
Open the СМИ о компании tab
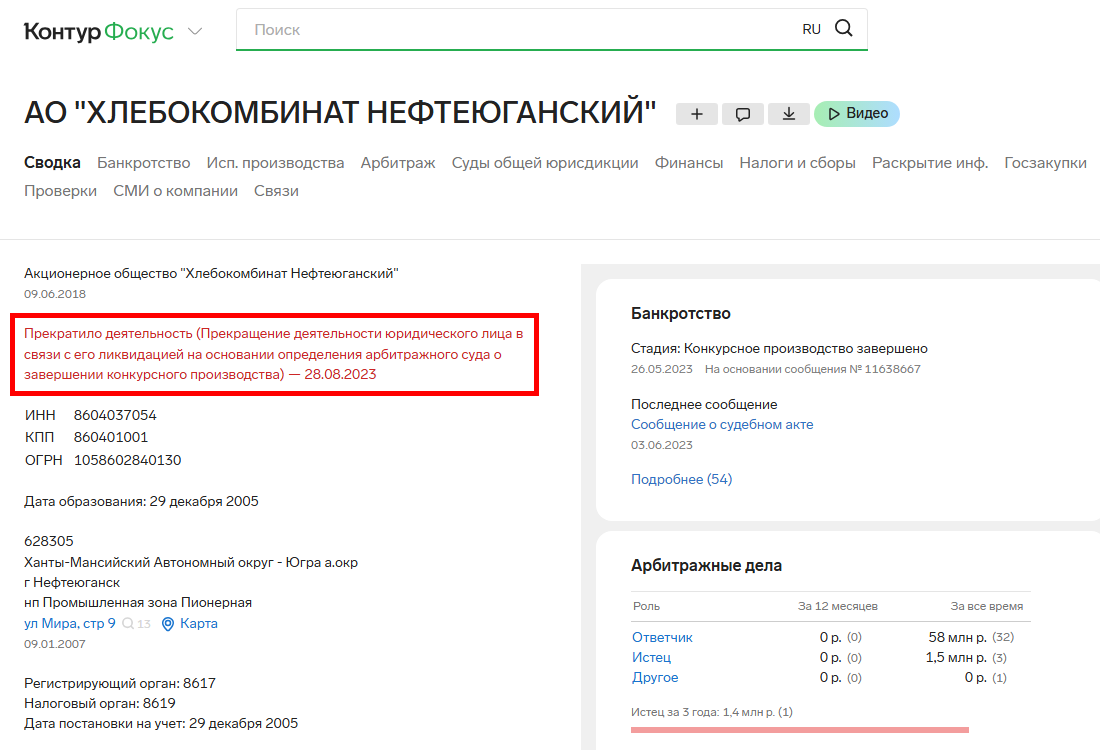coord(175,191)
